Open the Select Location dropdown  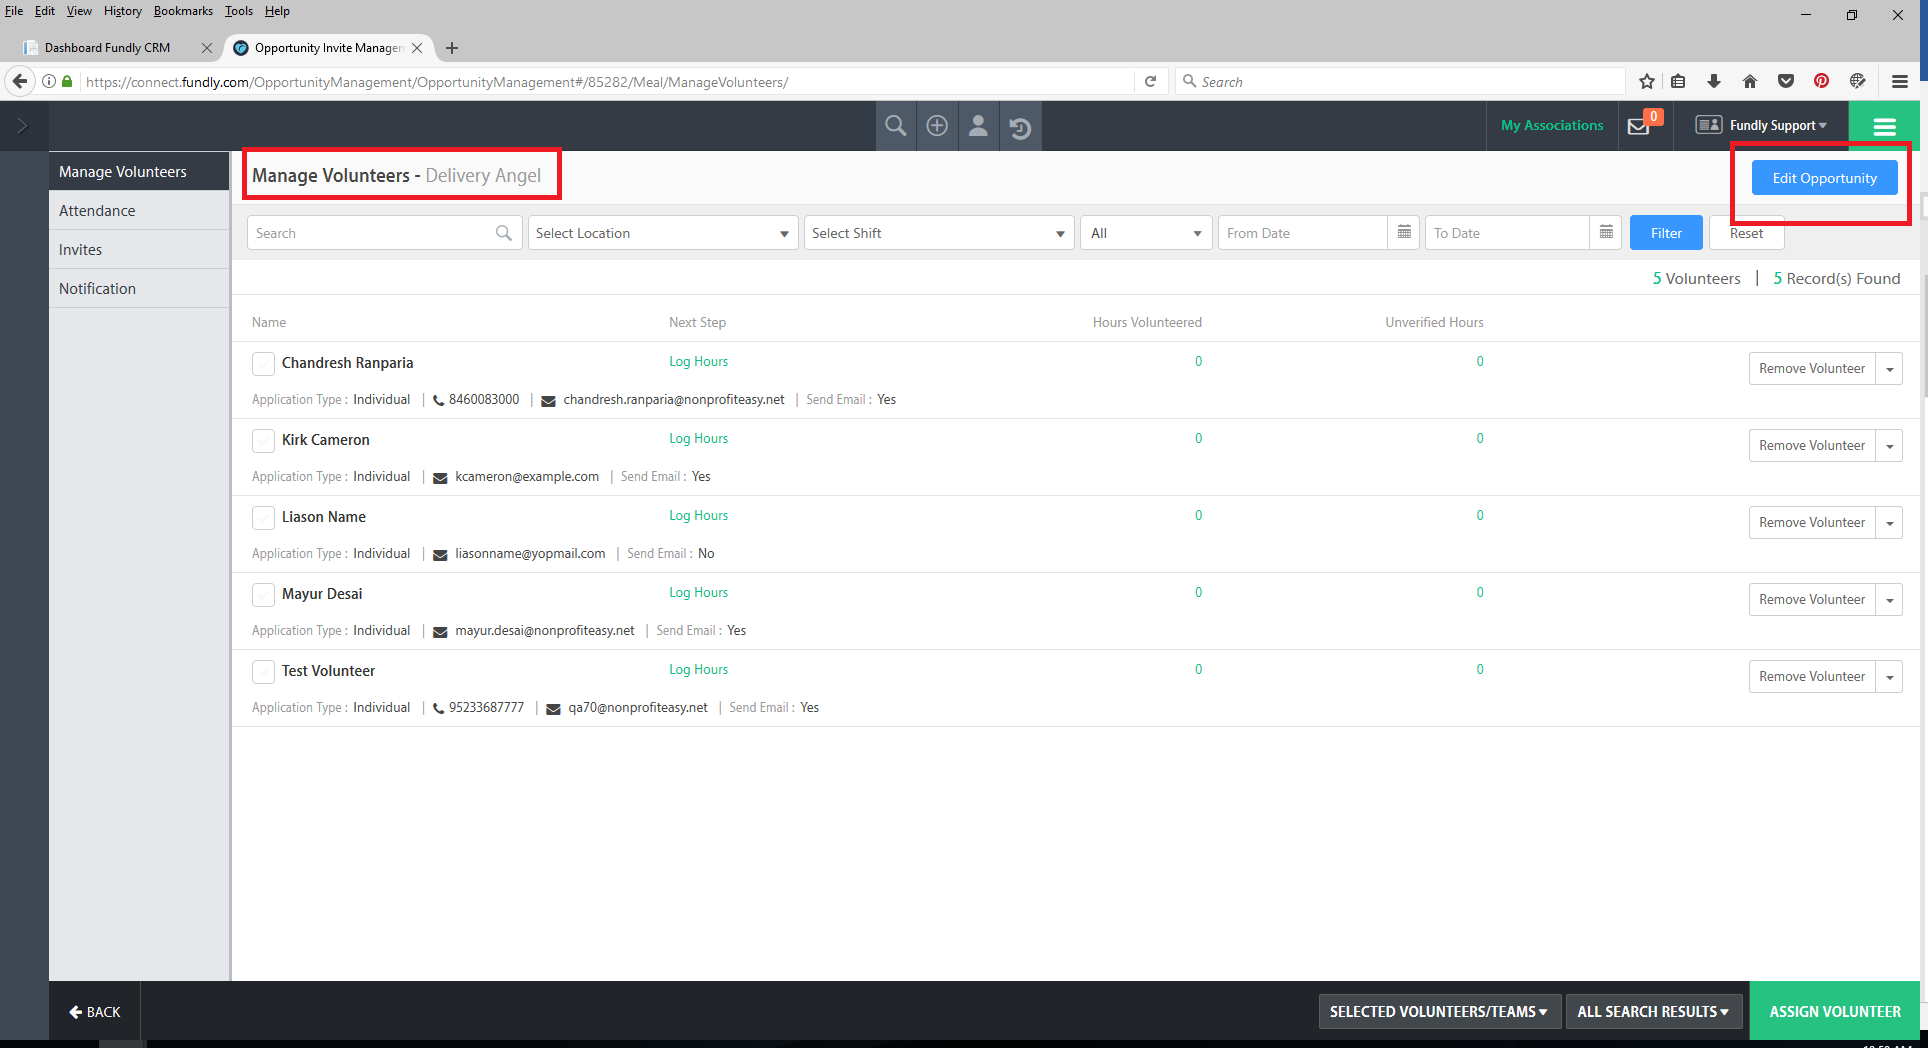pos(663,233)
